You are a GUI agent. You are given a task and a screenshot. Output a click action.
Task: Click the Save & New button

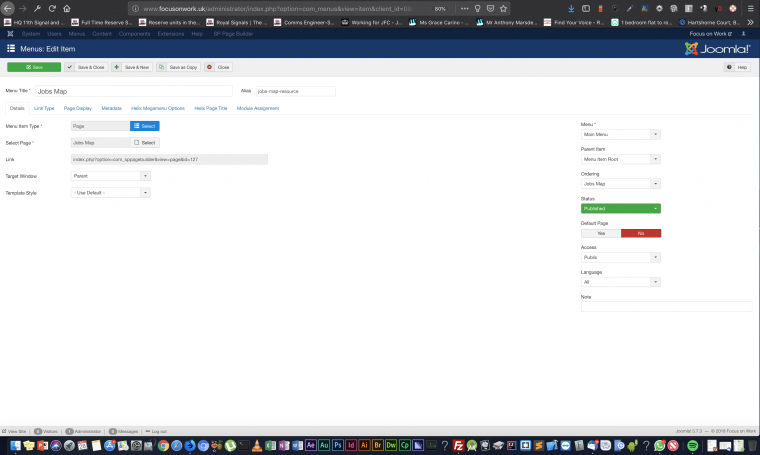coord(132,67)
